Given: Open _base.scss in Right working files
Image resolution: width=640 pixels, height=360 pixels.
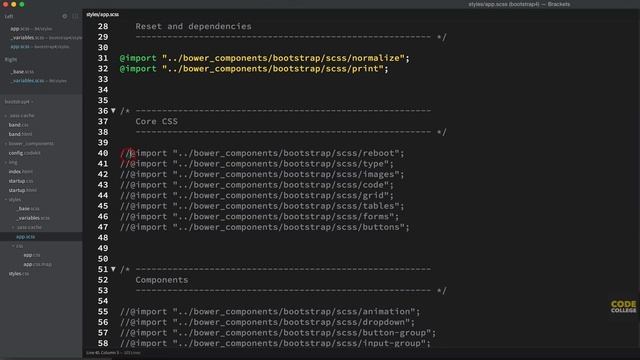Looking at the screenshot, I should click(22, 71).
